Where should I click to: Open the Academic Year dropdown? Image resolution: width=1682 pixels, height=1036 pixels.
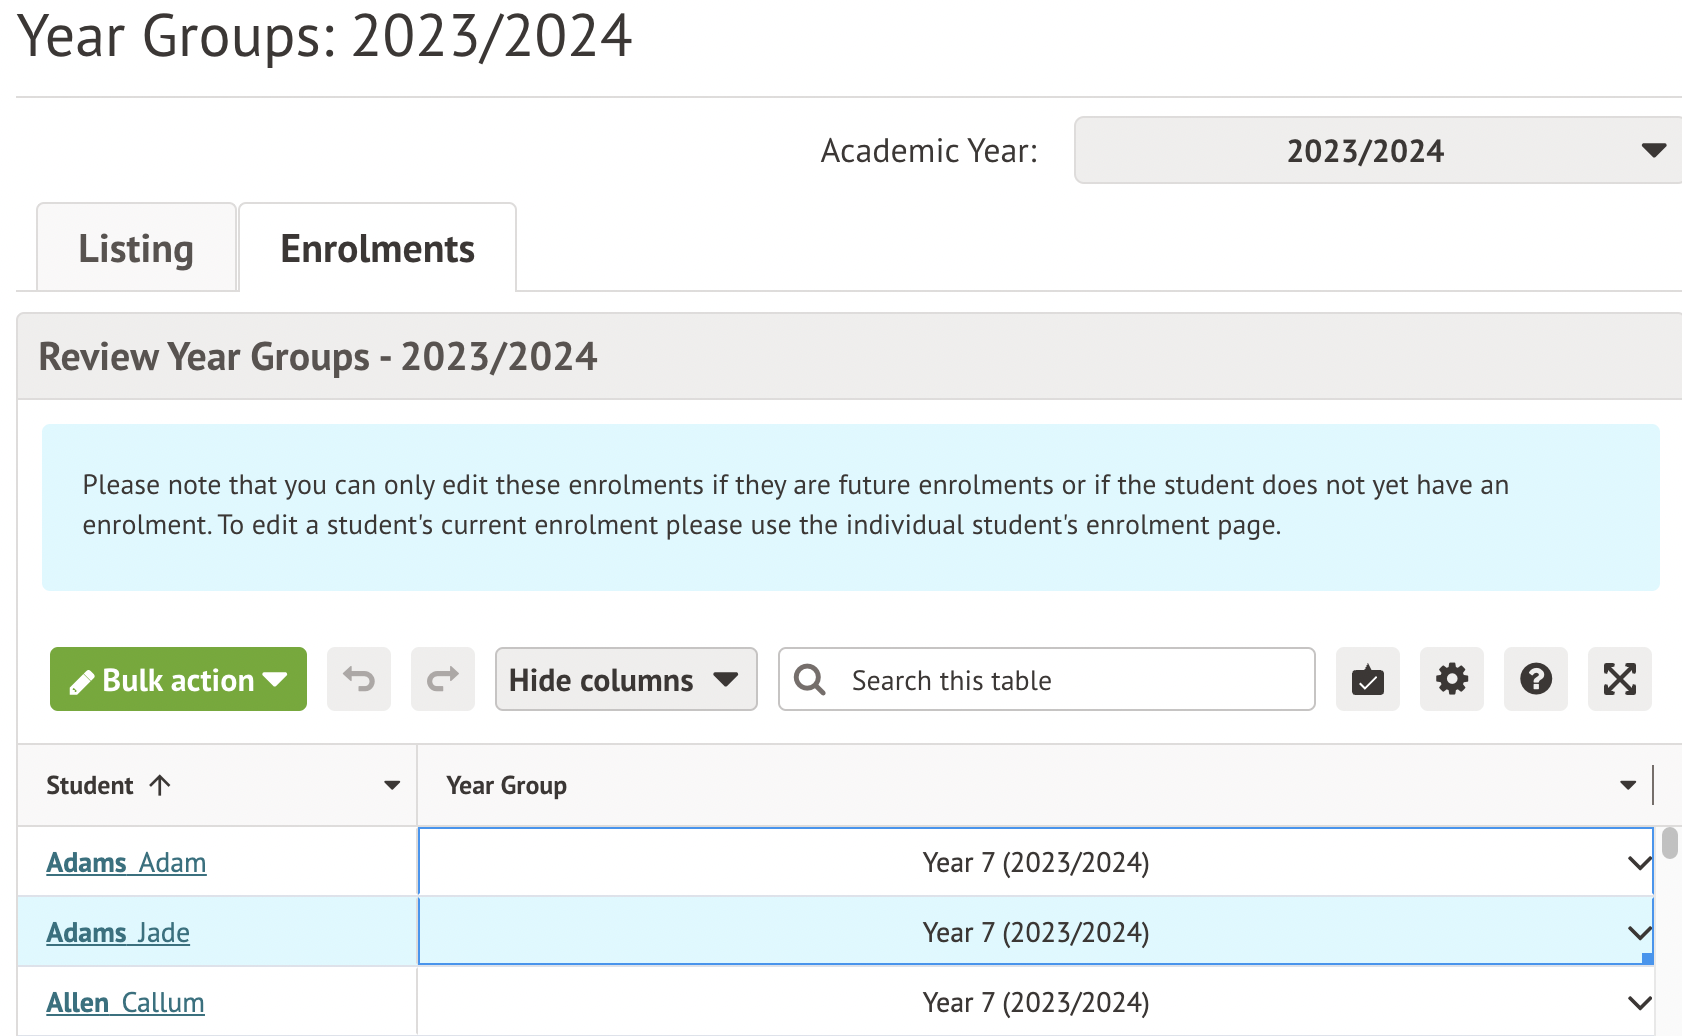pyautogui.click(x=1376, y=150)
